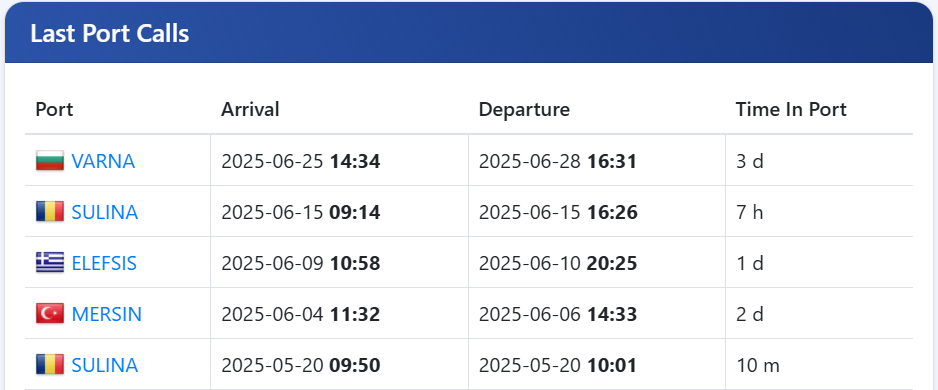Click the Arrival column header
The image size is (938, 390).
coord(250,109)
